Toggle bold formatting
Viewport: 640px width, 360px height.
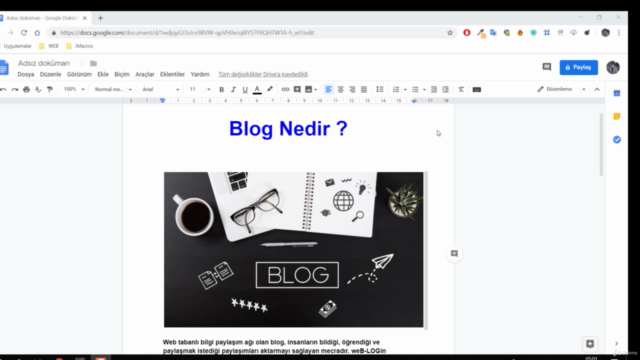pos(222,89)
